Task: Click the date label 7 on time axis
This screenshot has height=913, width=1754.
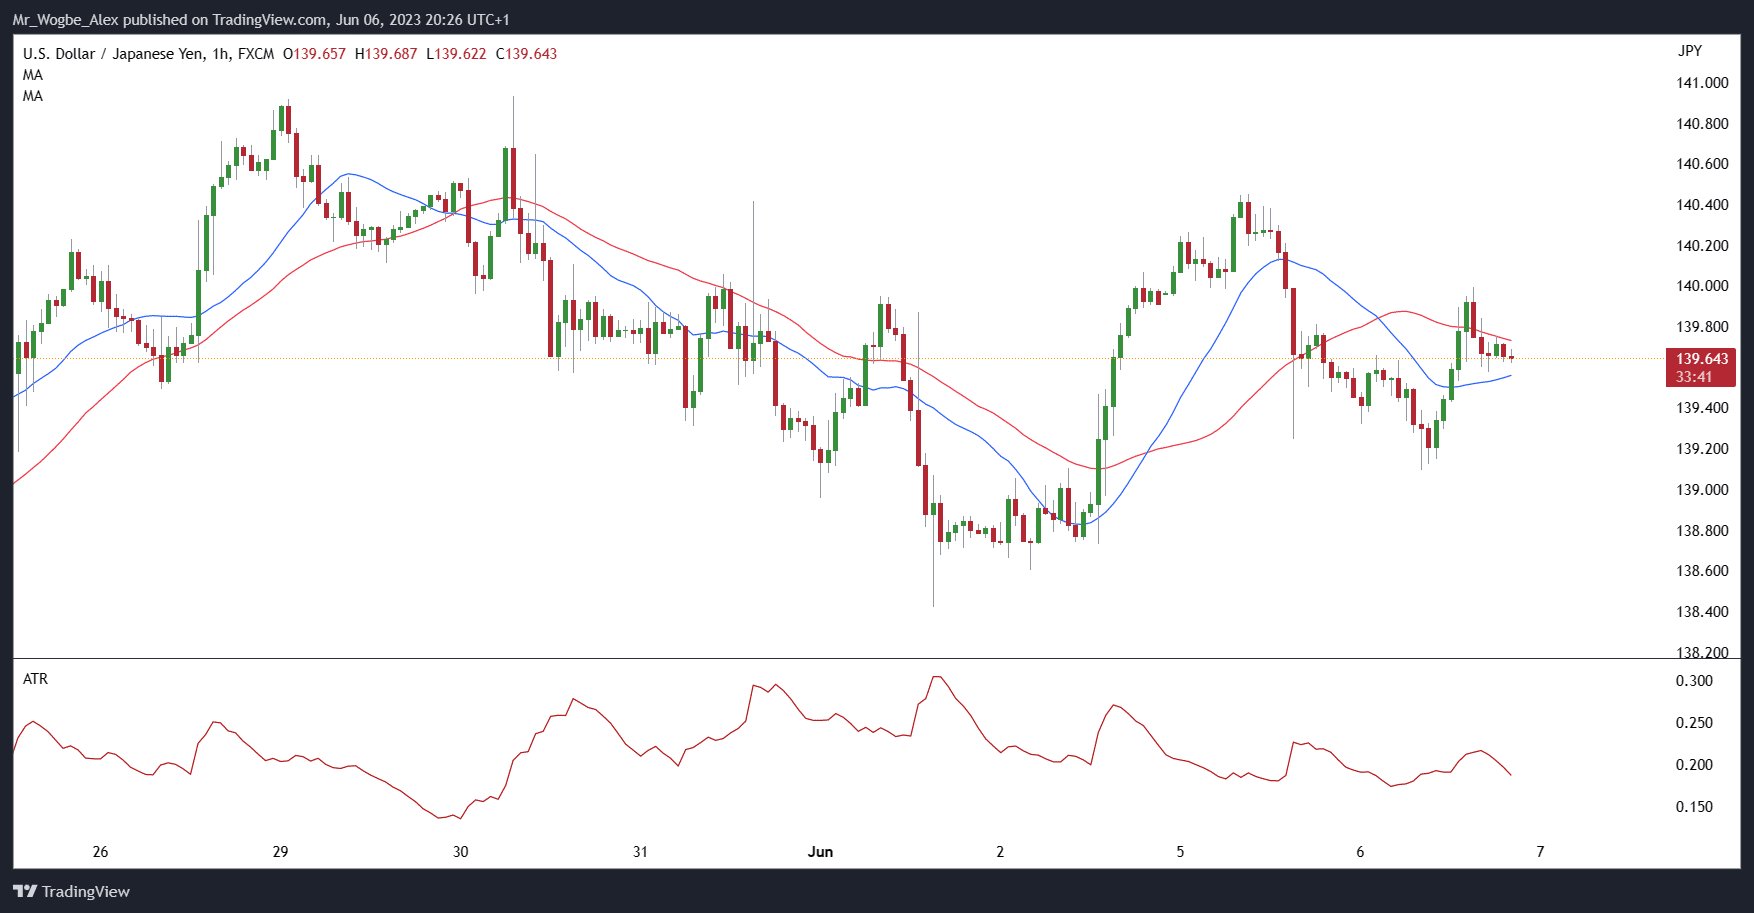Action: 1540,852
